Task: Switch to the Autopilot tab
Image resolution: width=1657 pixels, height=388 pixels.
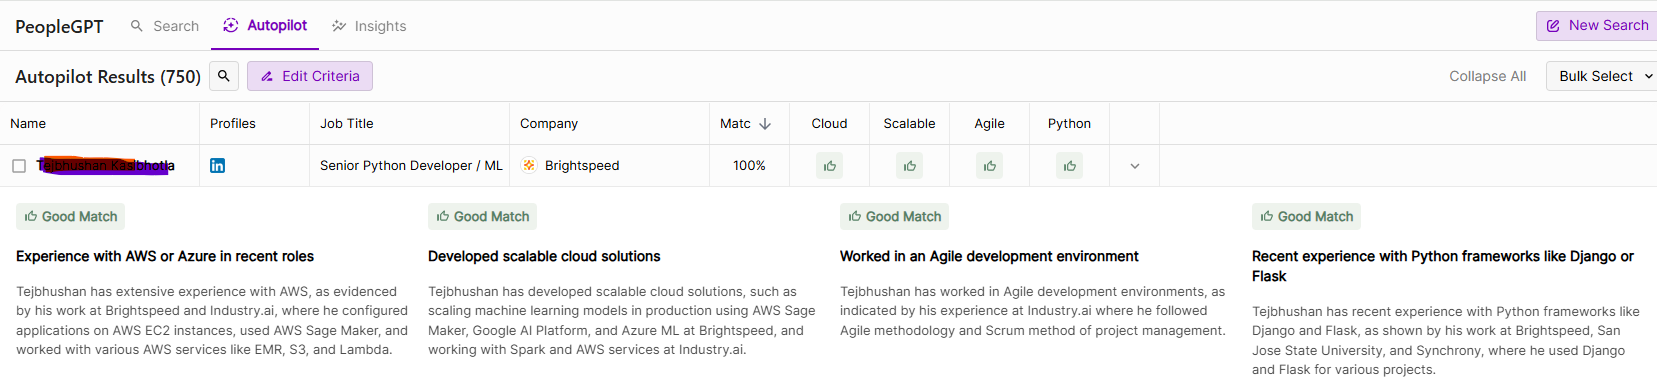Action: tap(265, 25)
